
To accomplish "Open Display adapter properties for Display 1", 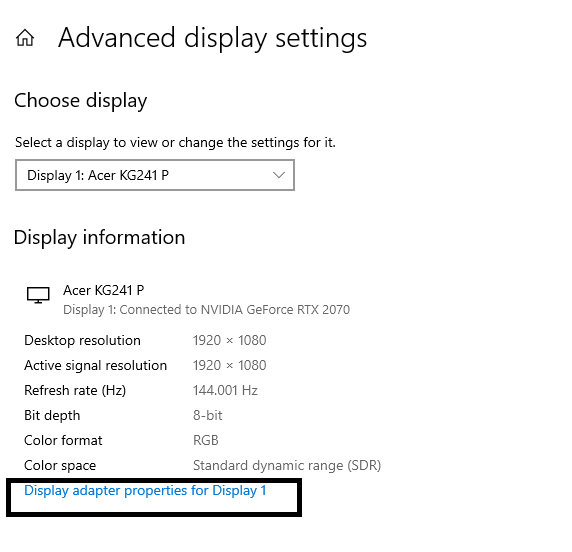I will click(145, 491).
